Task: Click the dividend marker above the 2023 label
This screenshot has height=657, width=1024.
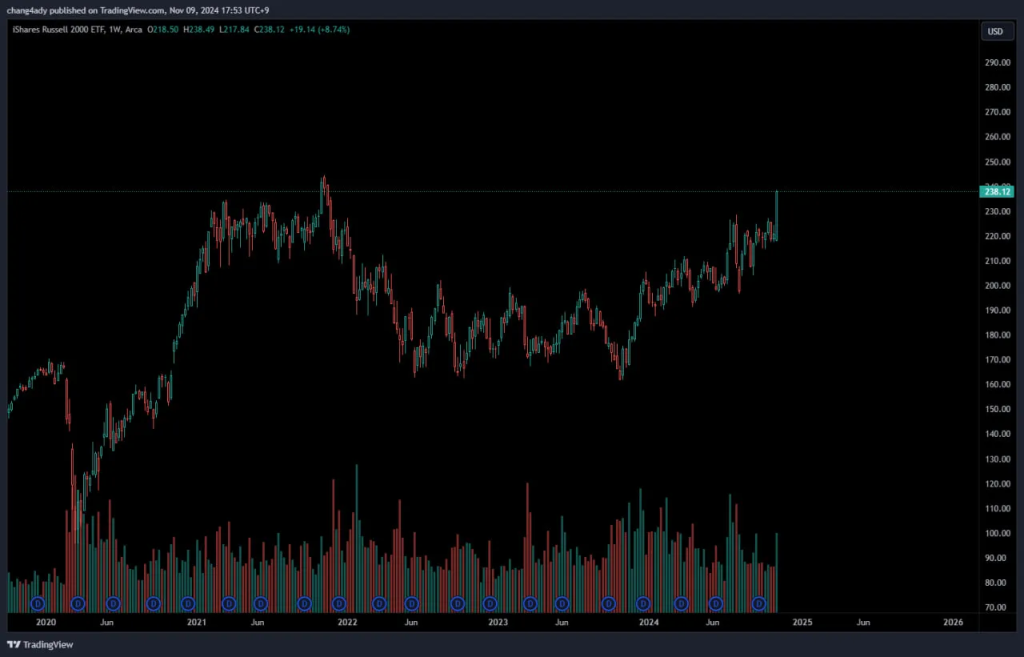Action: tap(489, 604)
